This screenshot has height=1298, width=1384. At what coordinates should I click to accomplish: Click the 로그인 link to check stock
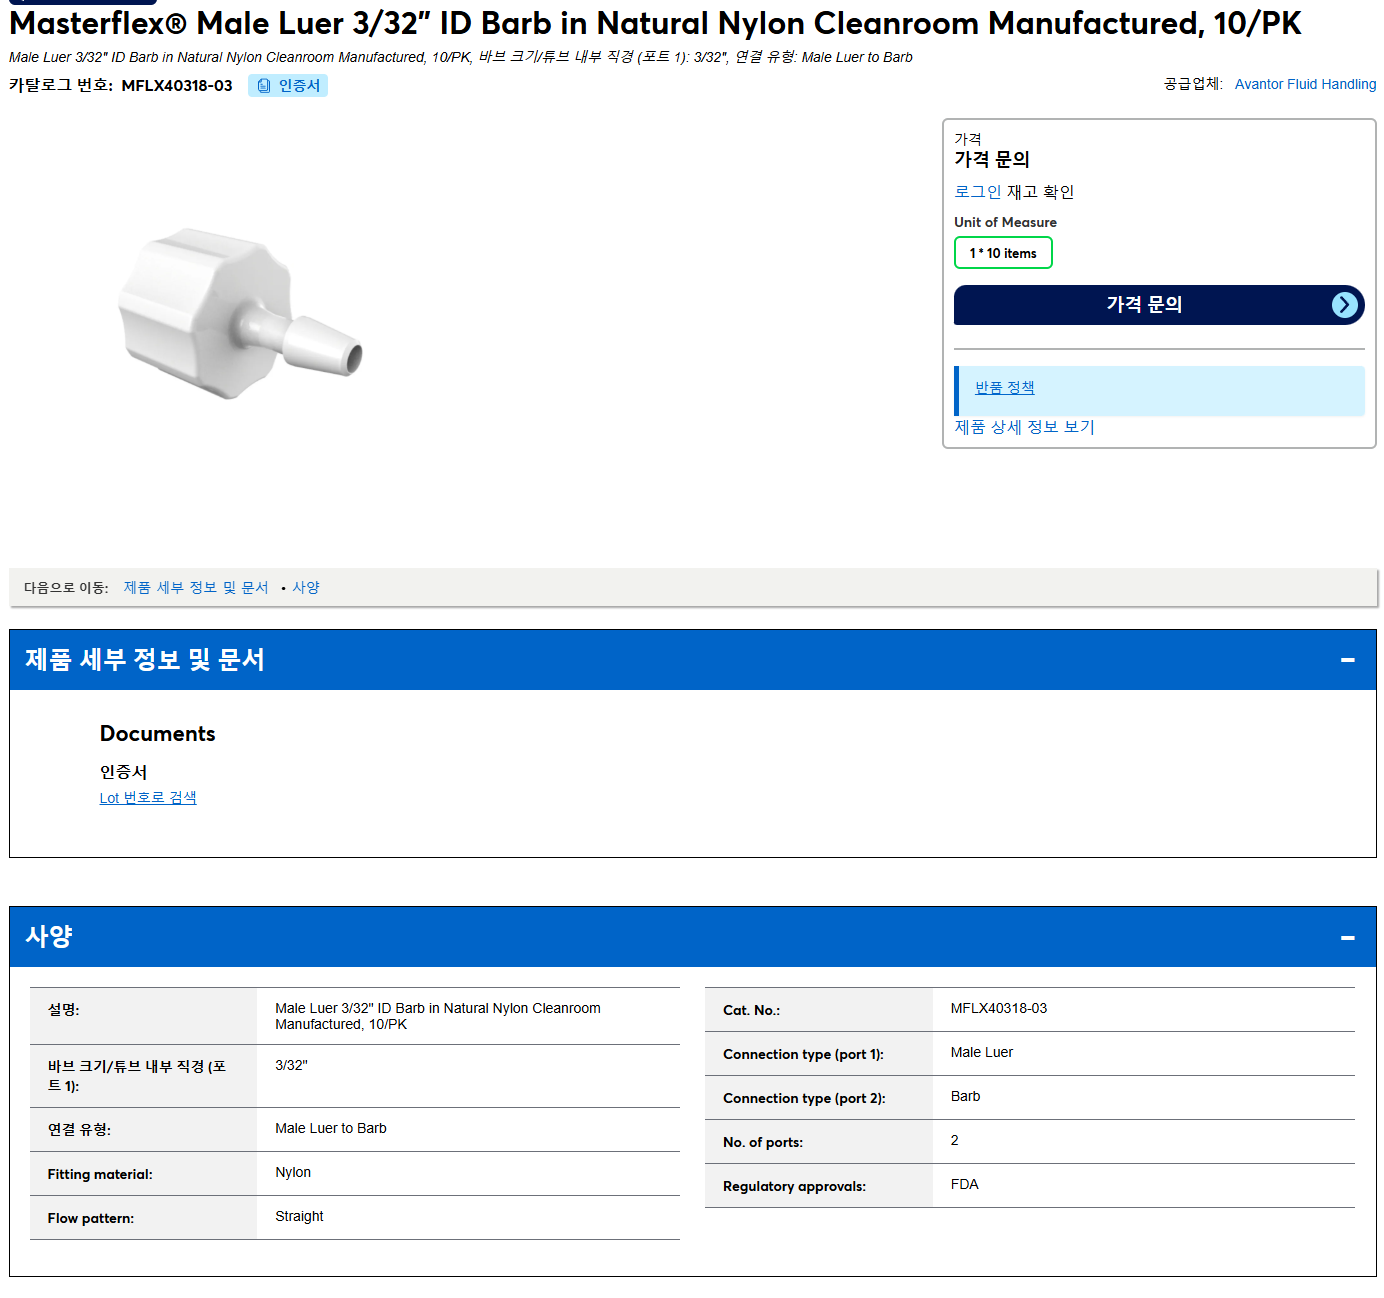click(977, 192)
